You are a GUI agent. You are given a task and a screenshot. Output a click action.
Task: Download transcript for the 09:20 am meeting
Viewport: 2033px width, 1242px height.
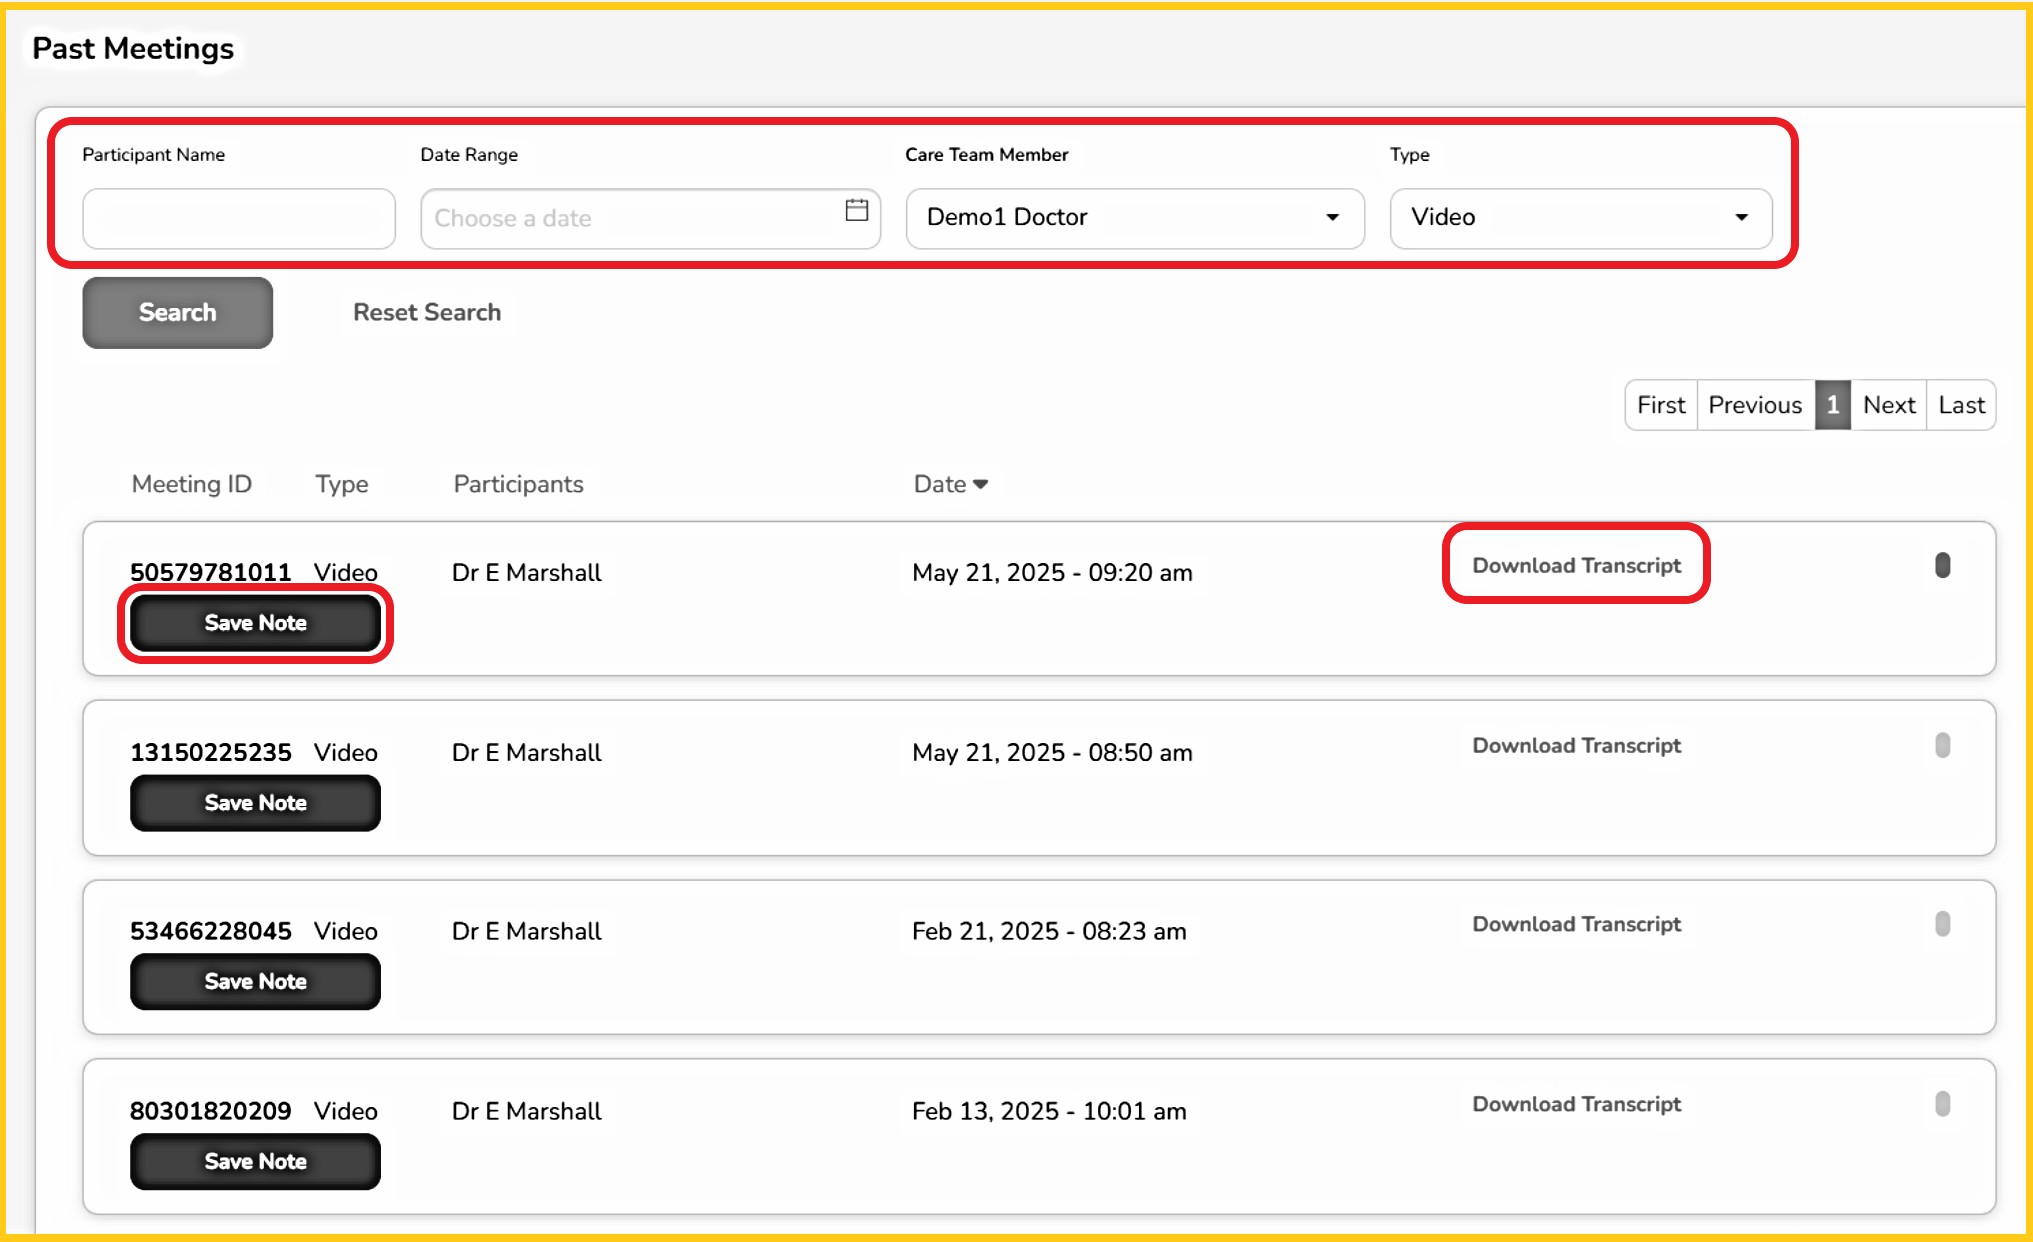click(x=1576, y=566)
